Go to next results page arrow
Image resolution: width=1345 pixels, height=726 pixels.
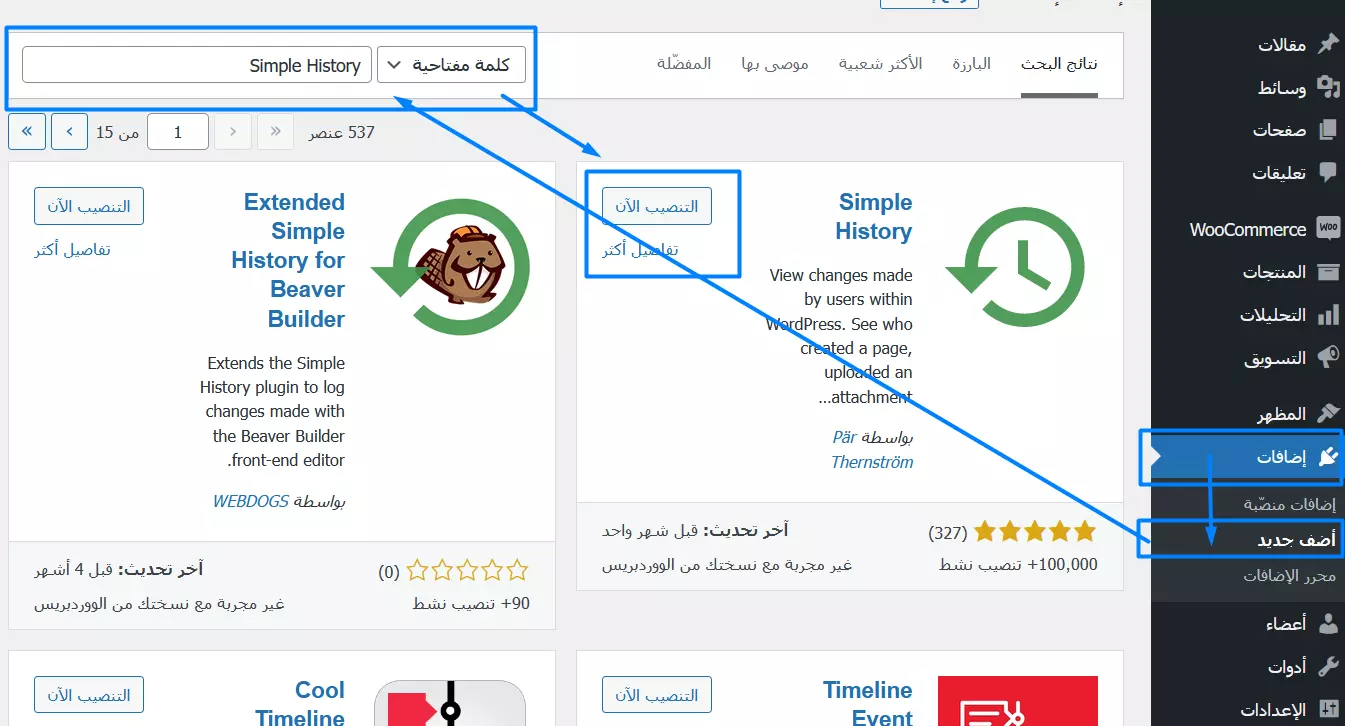click(70, 131)
